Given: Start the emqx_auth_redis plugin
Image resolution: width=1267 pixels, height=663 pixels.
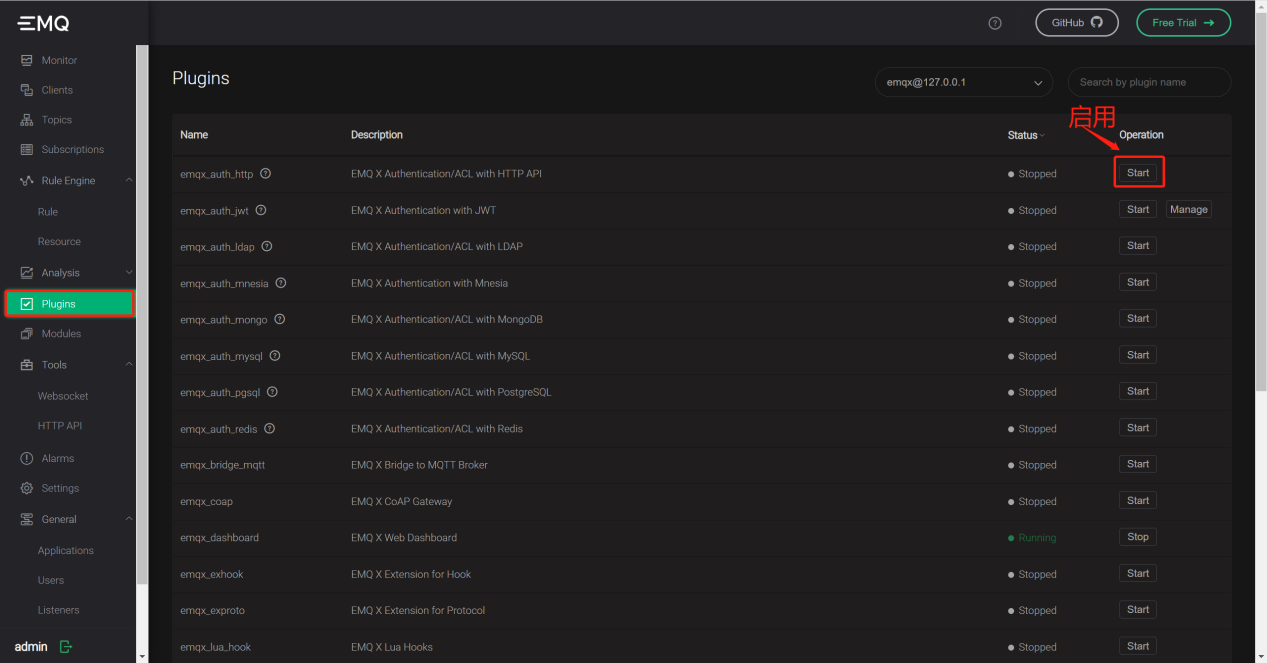Looking at the screenshot, I should pyautogui.click(x=1138, y=428).
